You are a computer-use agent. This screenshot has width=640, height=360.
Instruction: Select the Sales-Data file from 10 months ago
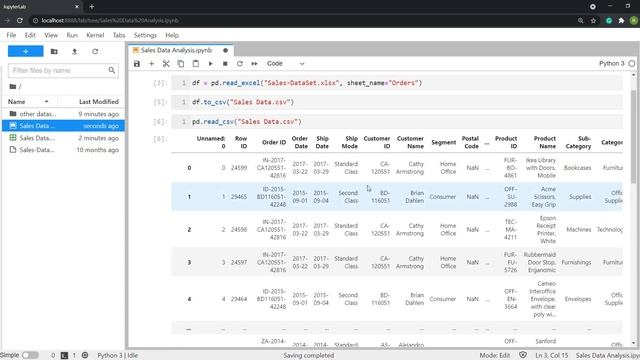click(63, 150)
